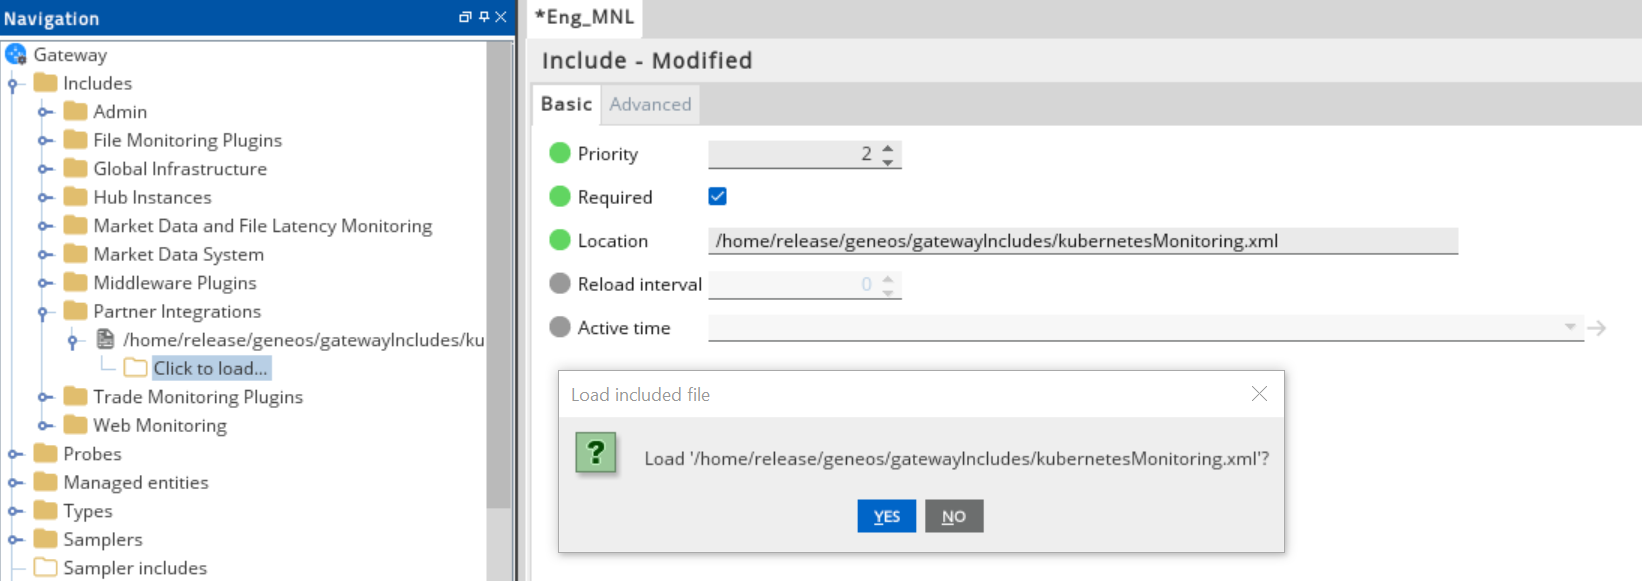Increase the Priority value with up arrow
The image size is (1642, 581).
tap(888, 148)
